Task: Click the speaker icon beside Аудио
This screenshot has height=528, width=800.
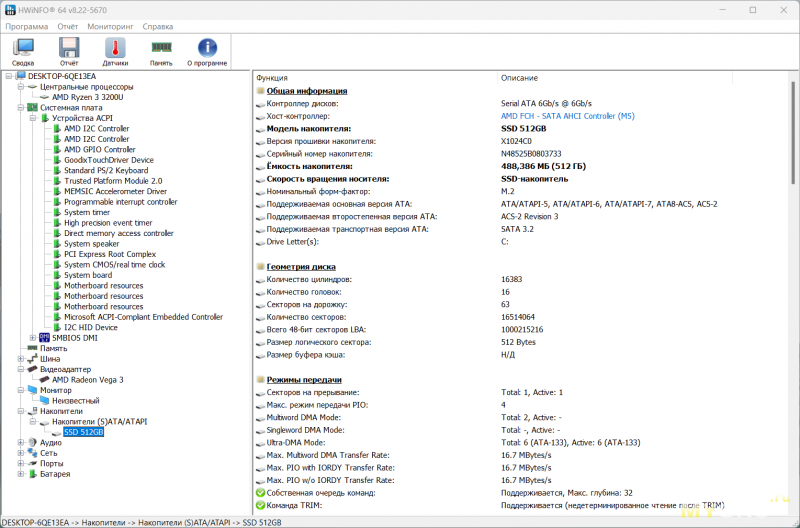Action: point(33,442)
